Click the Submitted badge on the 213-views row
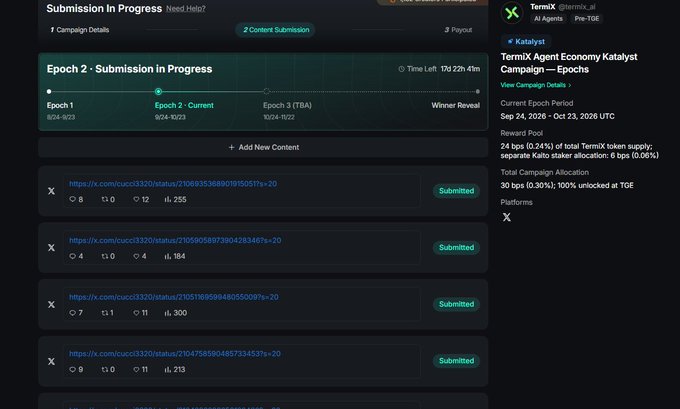Viewport: 680px width, 409px height. tap(456, 361)
